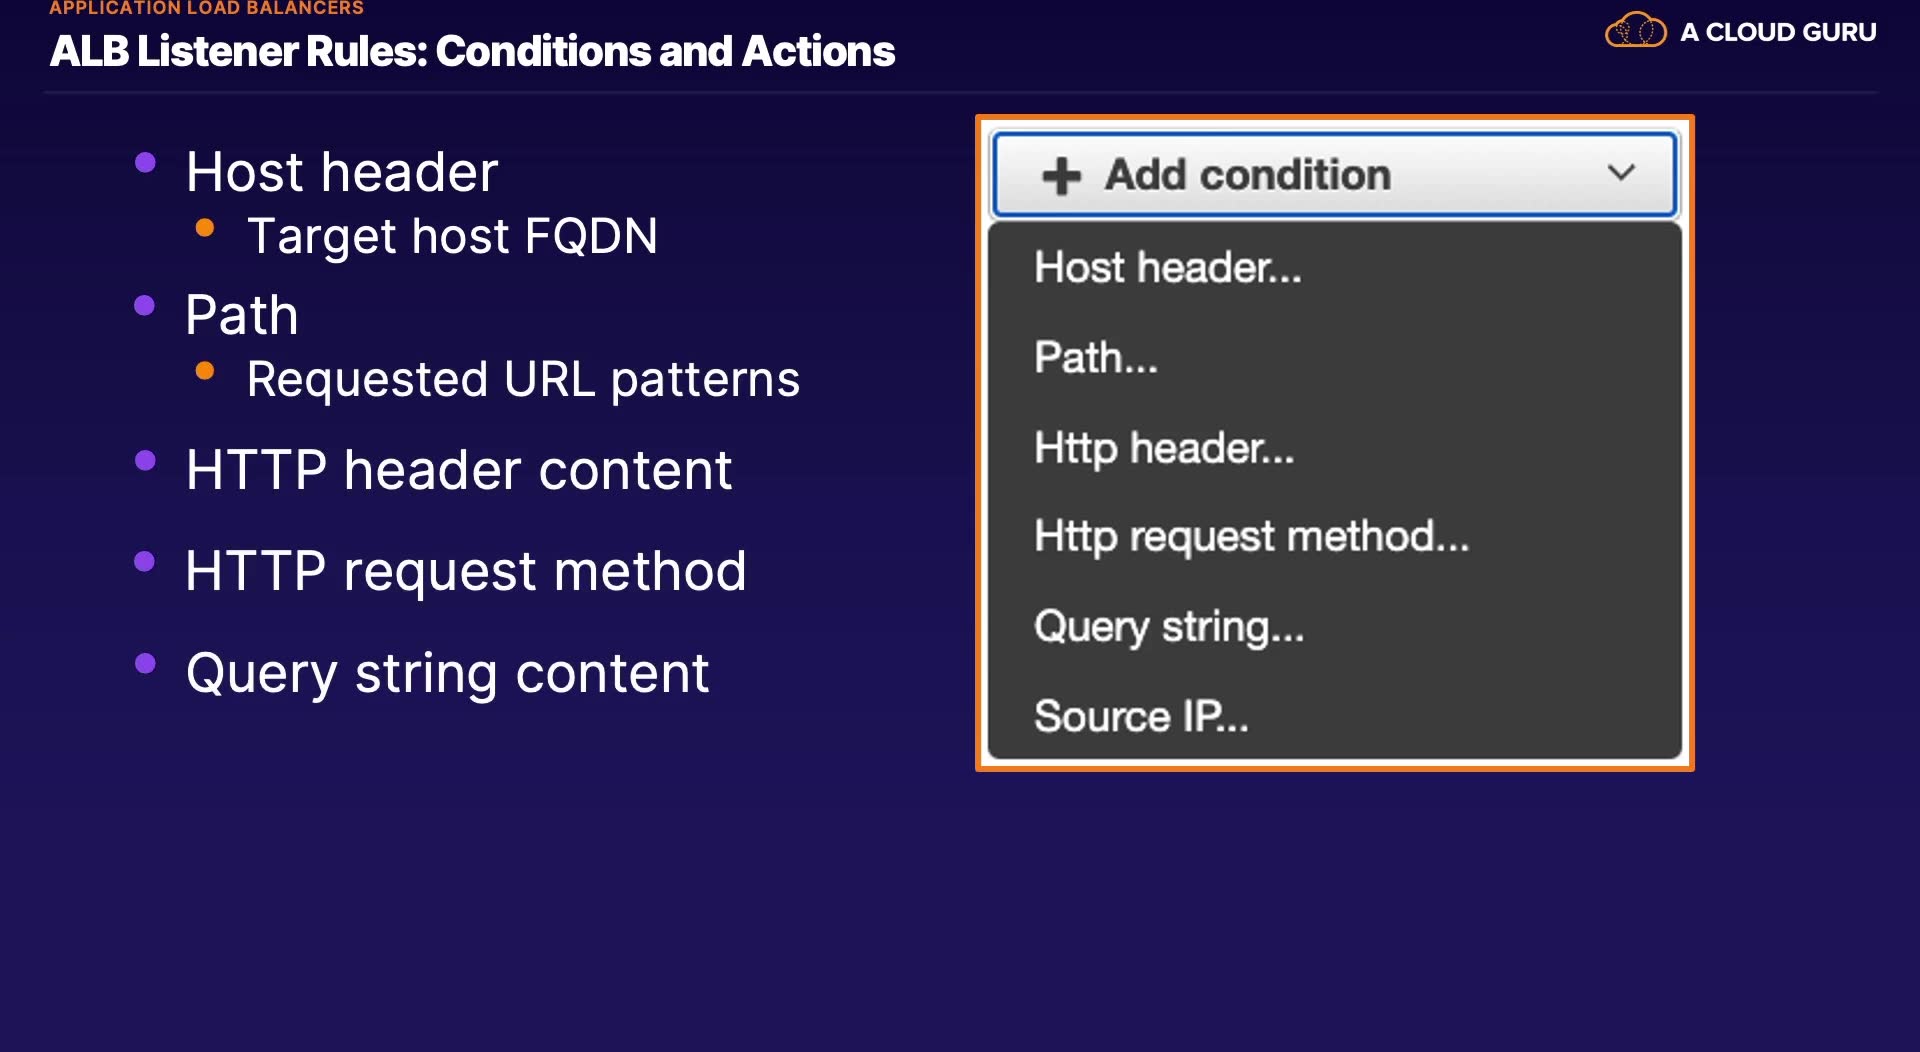Viewport: 1920px width, 1052px height.
Task: Click the "HTTP request method" slide bullet text
Action: (x=466, y=571)
